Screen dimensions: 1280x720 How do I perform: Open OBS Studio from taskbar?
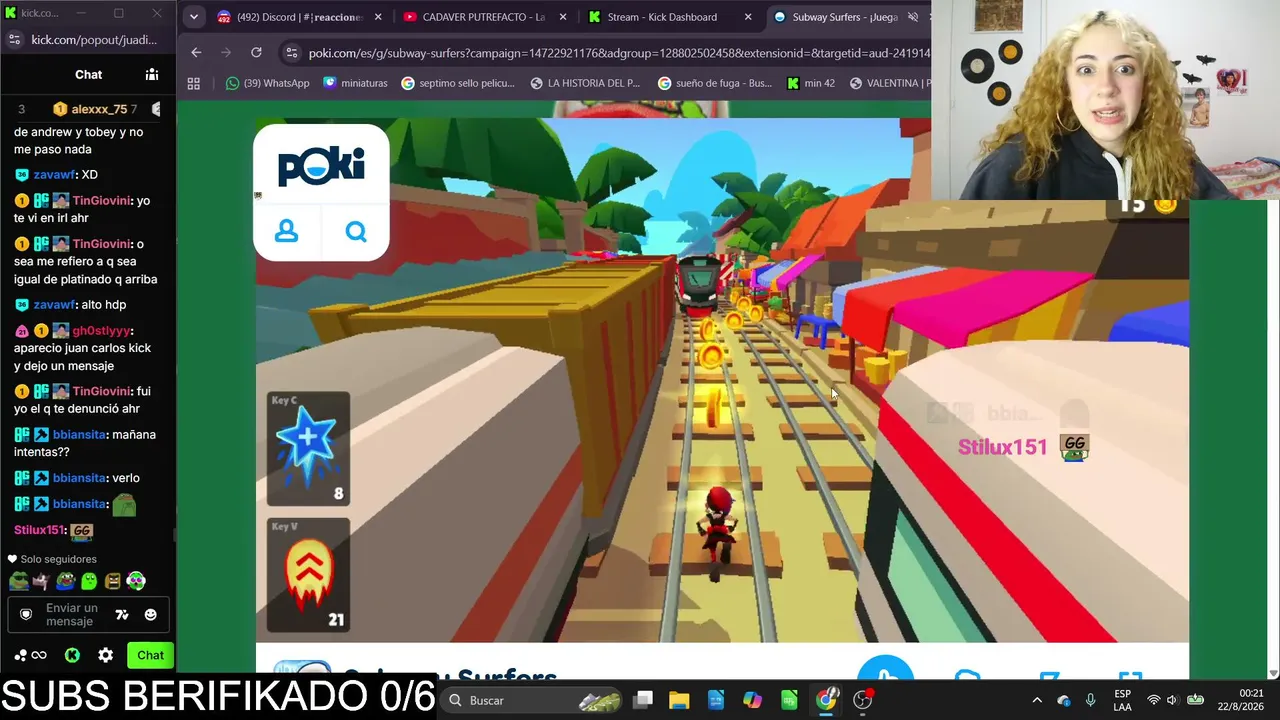[863, 700]
